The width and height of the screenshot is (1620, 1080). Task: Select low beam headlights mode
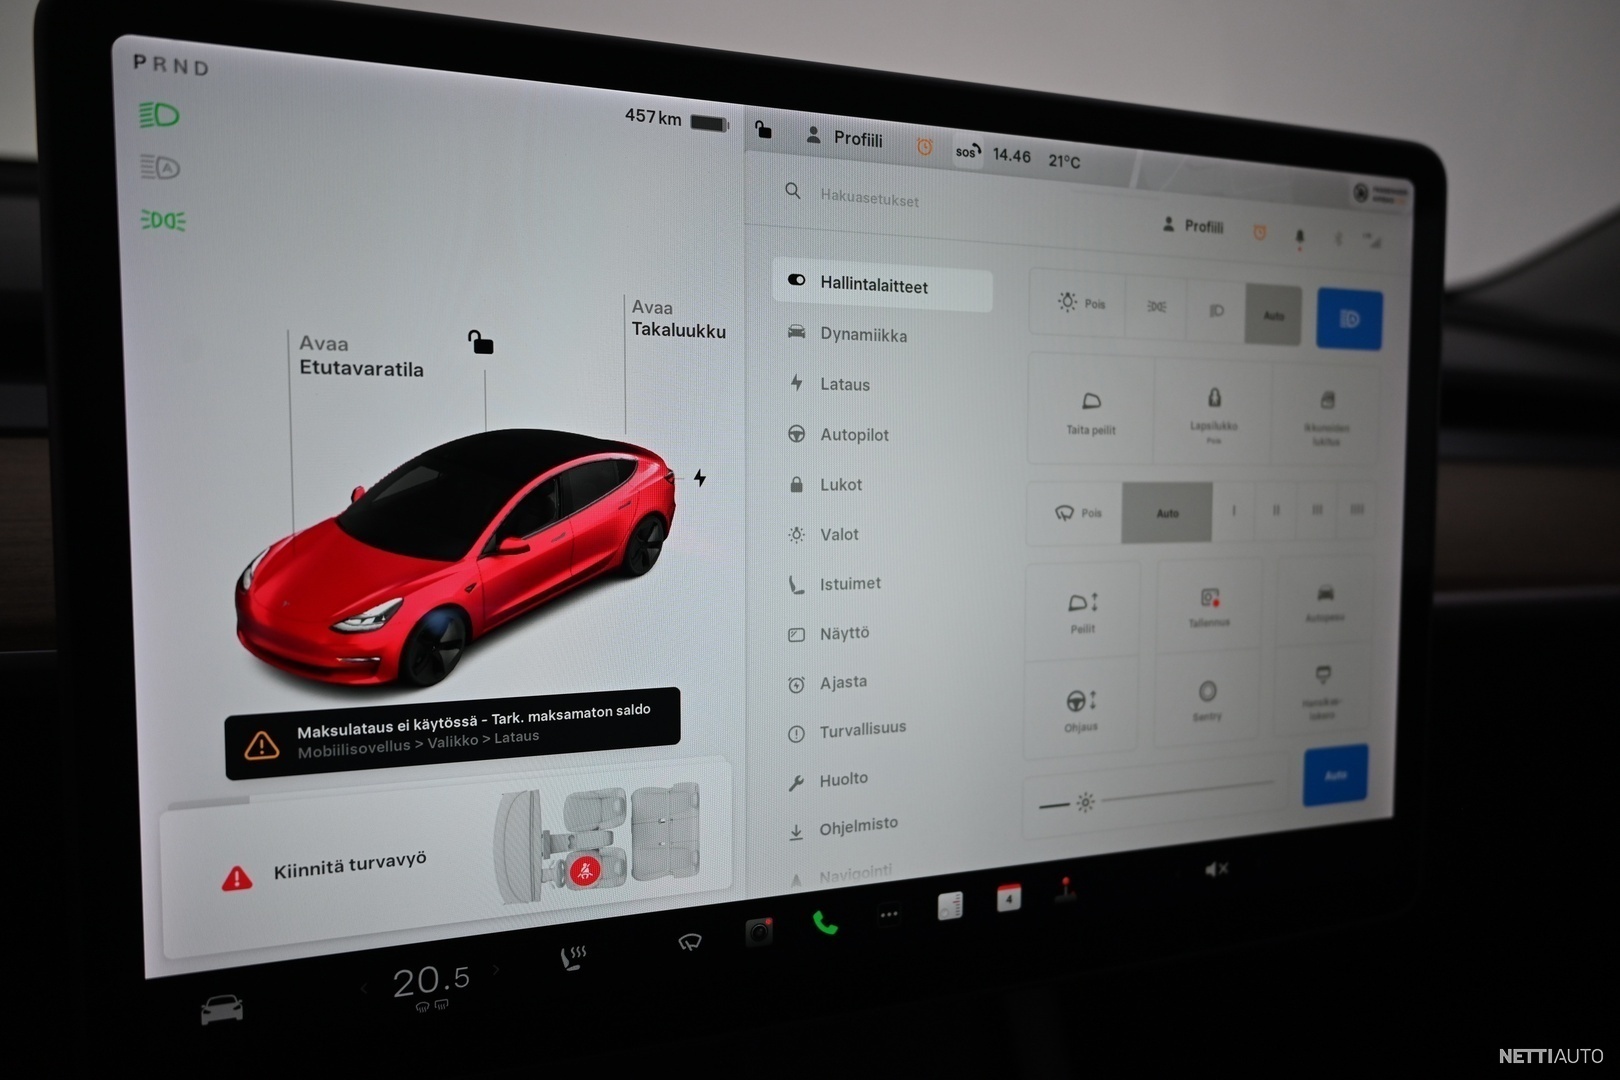(x=1216, y=311)
